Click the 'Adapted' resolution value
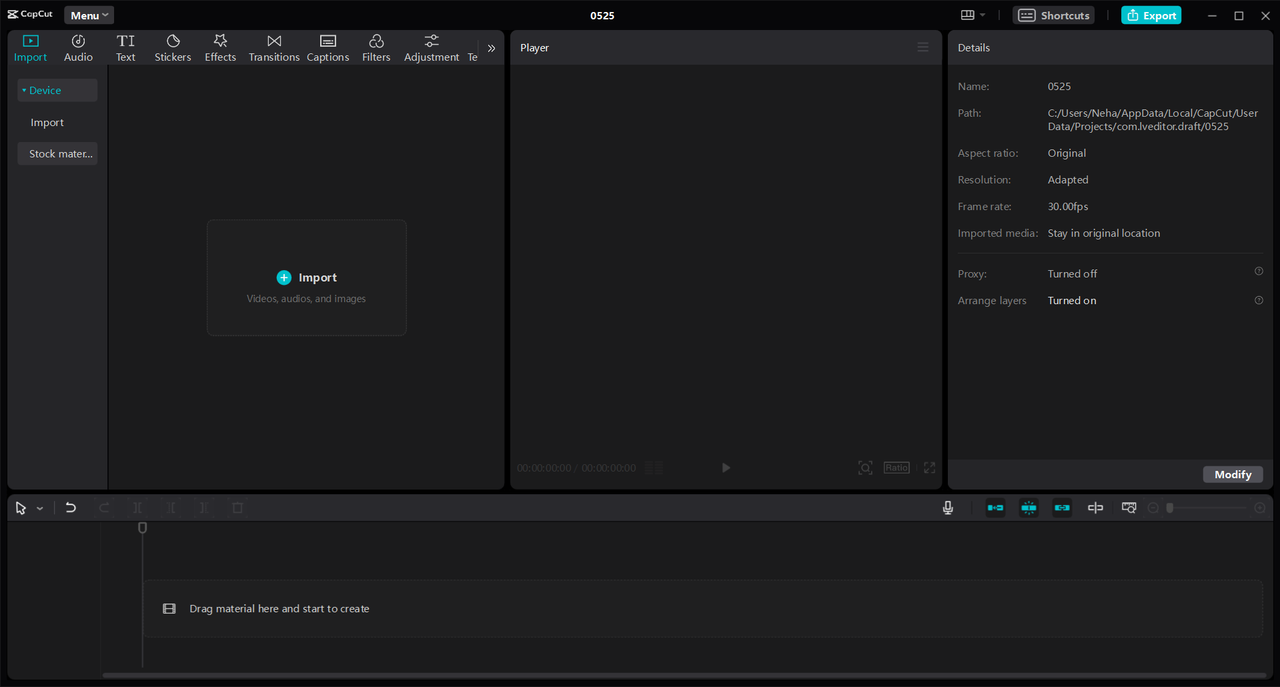Viewport: 1280px width, 687px height. [x=1068, y=180]
